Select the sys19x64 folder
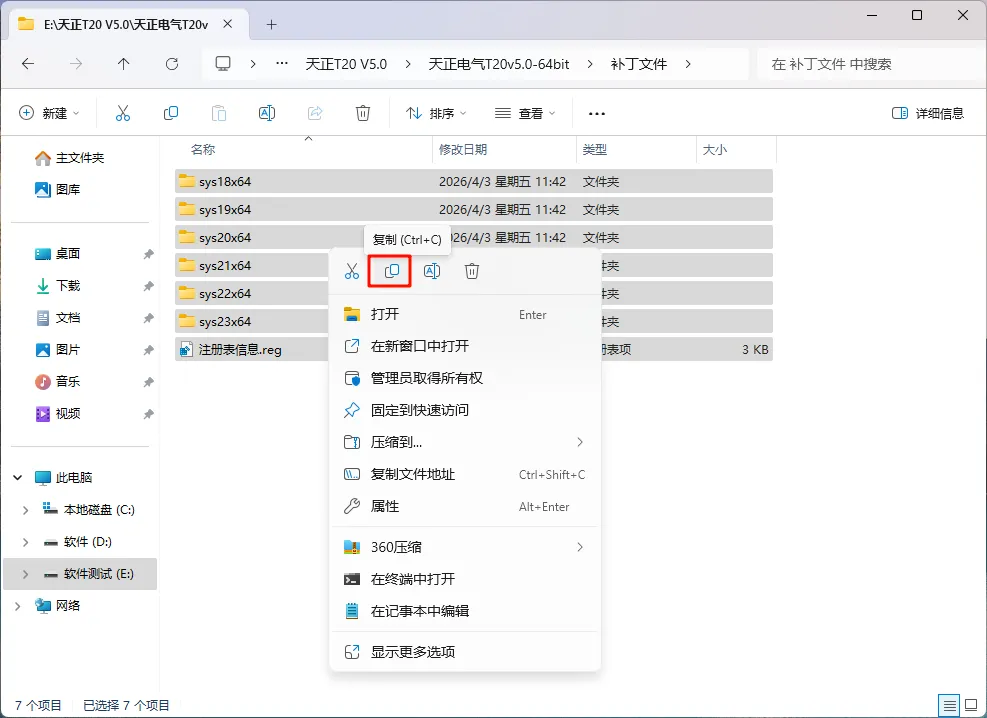Viewport: 987px width, 718px height. (x=473, y=210)
